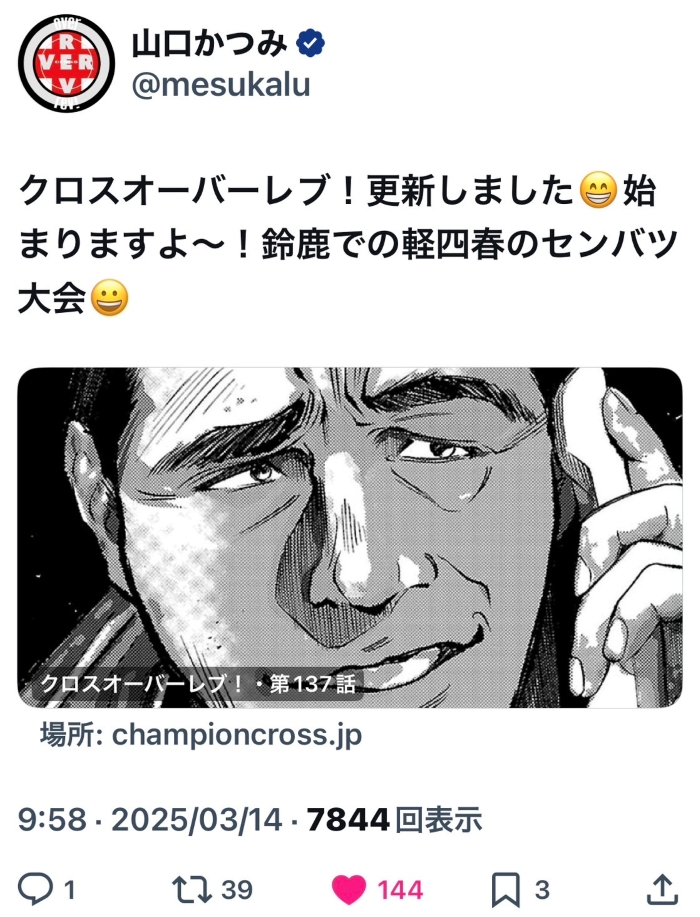
Task: Tap the retweet arrows icon
Action: 192,890
